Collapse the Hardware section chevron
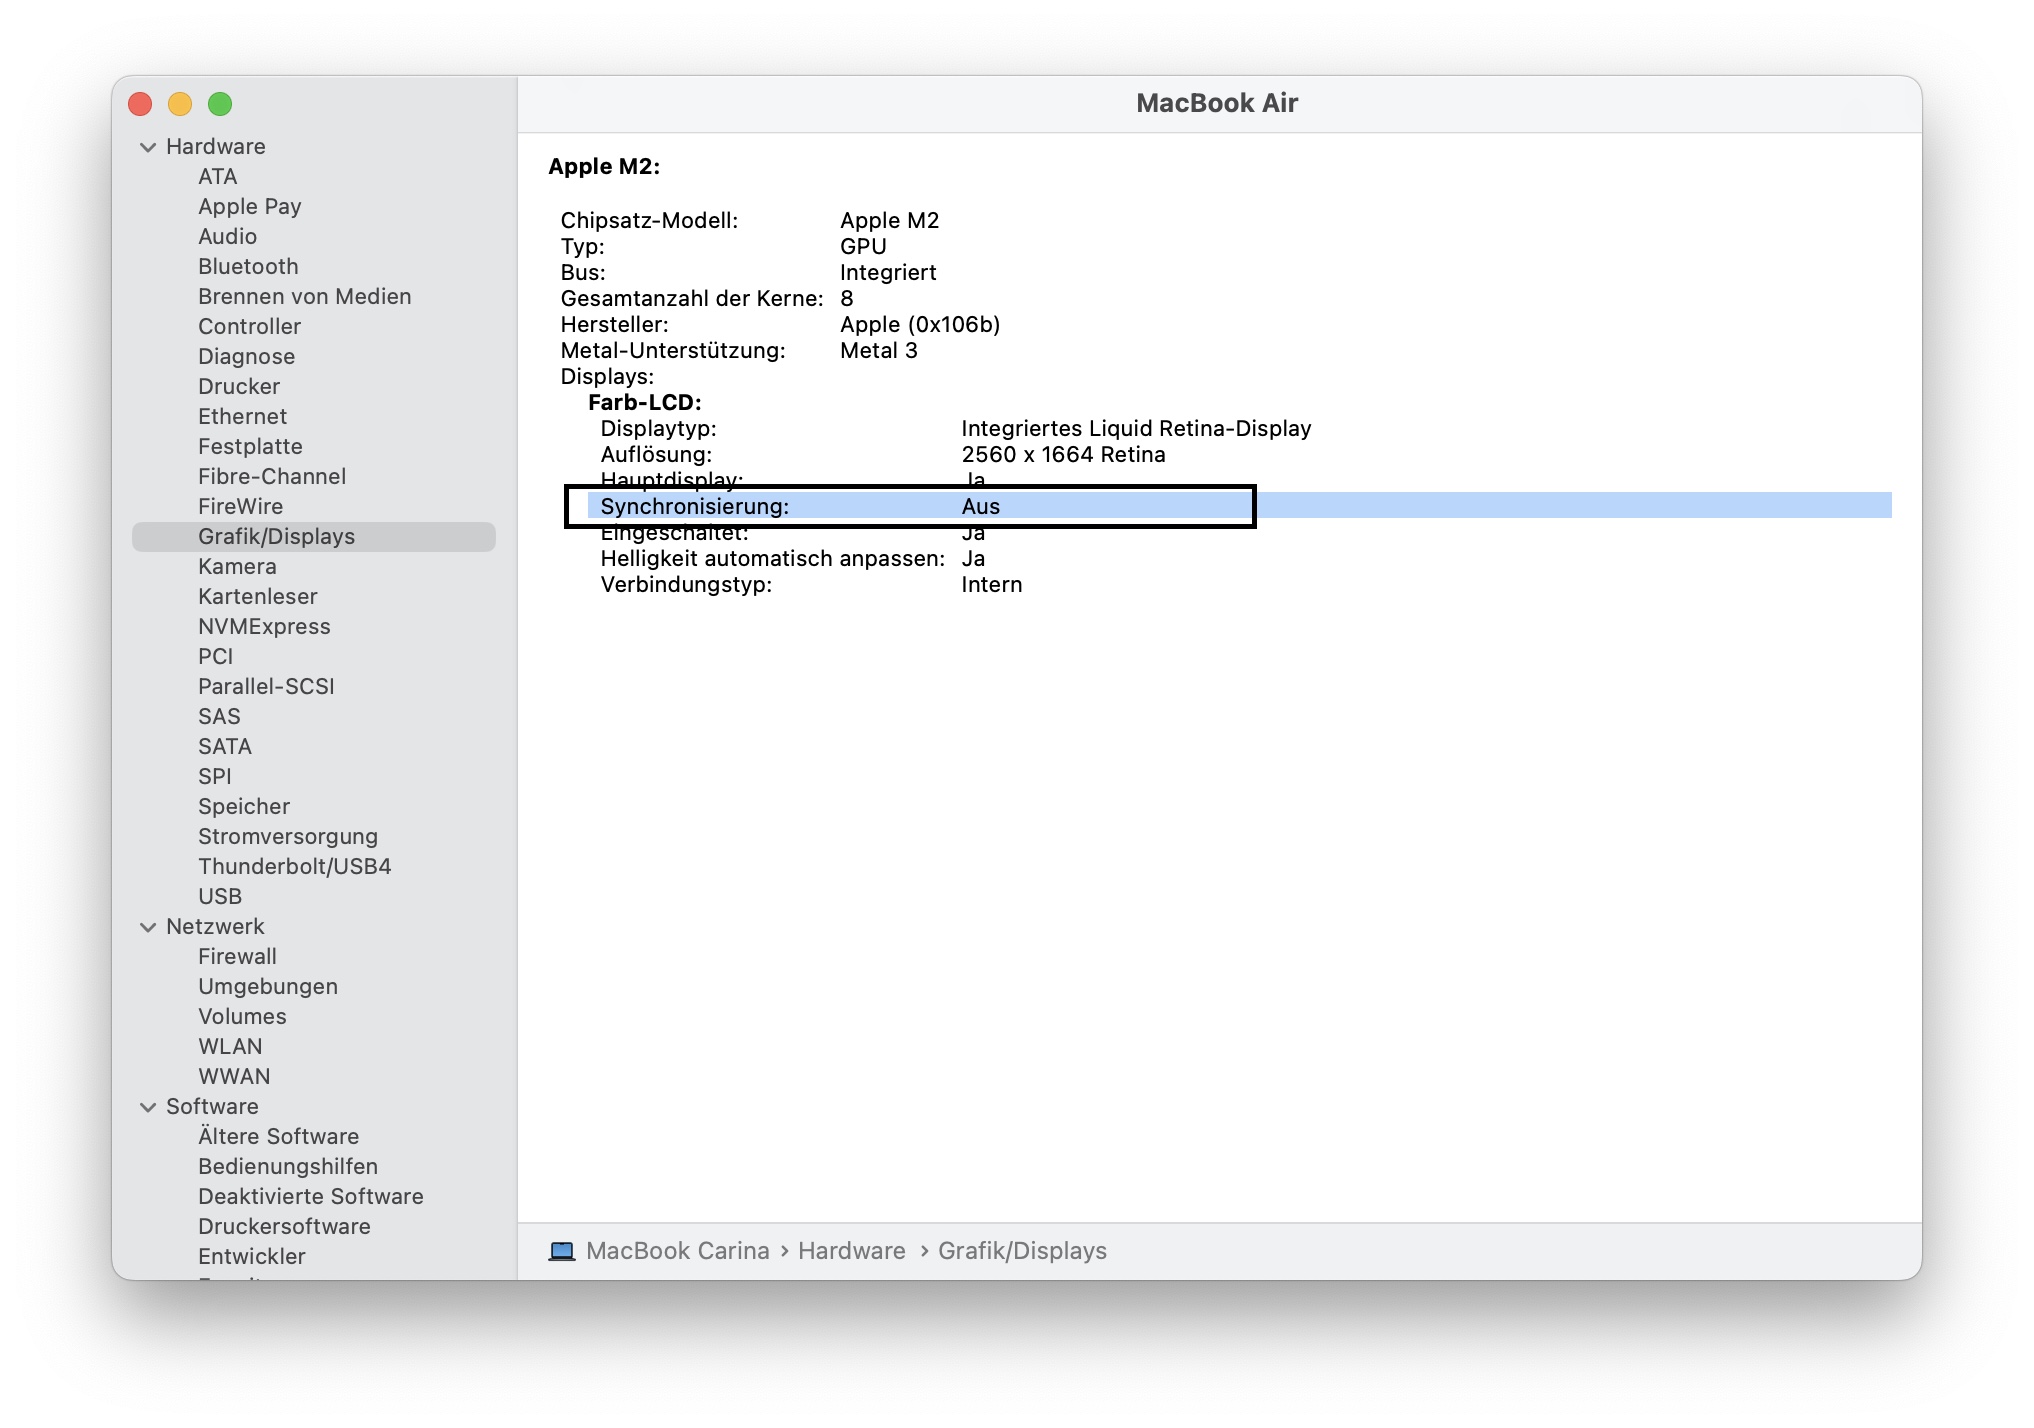 tap(148, 147)
